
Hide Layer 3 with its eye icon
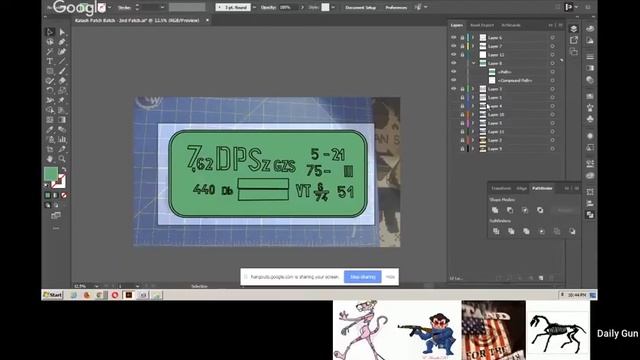point(453,89)
